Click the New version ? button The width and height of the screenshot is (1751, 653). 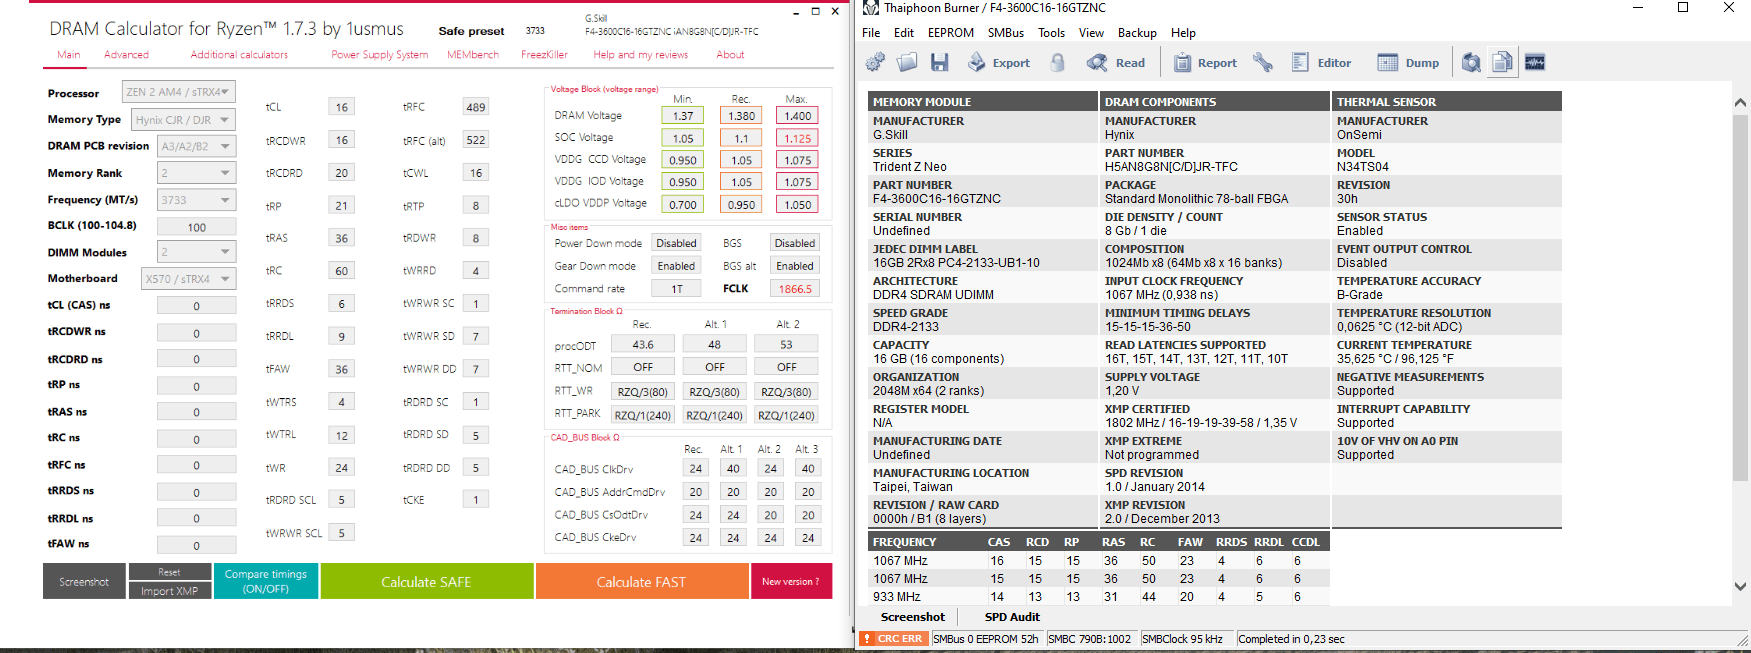click(x=791, y=581)
